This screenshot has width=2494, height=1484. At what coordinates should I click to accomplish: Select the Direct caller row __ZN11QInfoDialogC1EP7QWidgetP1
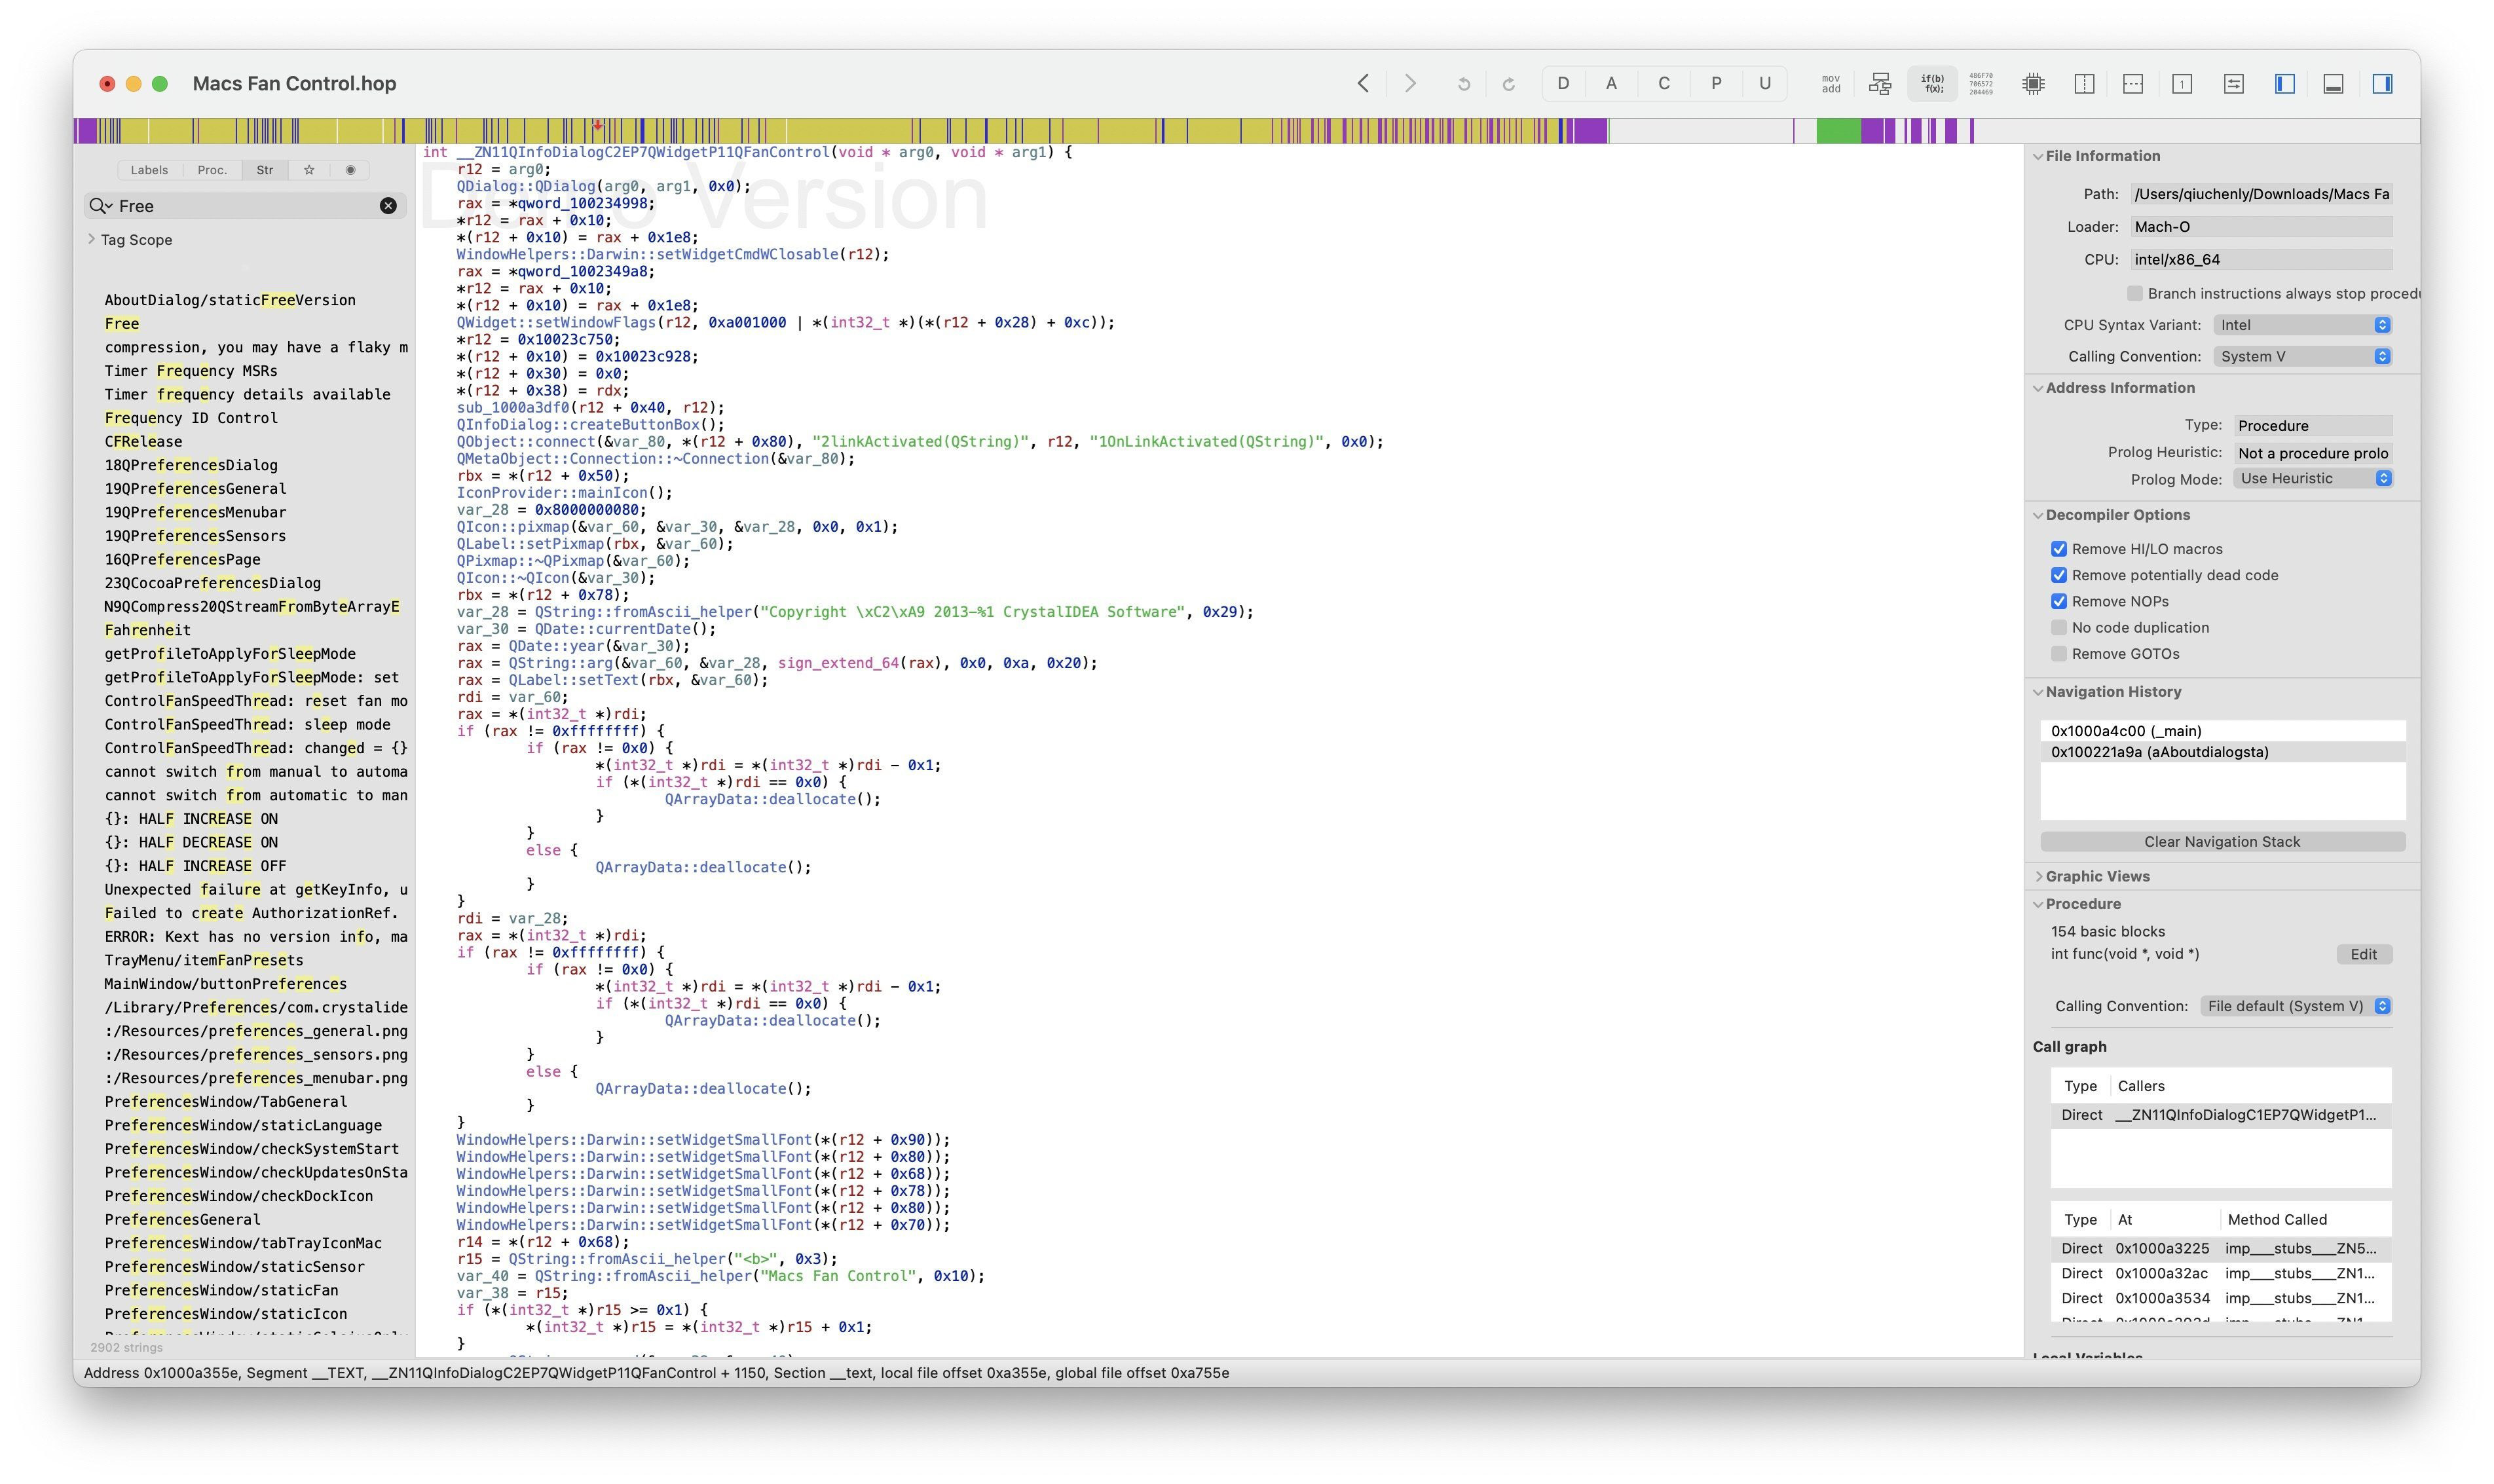pos(2220,1115)
